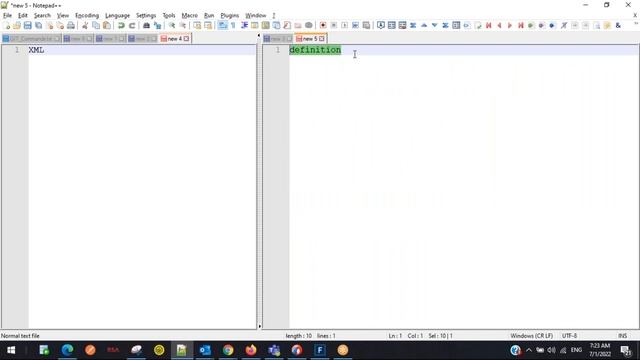Image resolution: width=640 pixels, height=360 pixels.
Task: Click the Replace toolbar icon
Action: pyautogui.click(x=157, y=25)
